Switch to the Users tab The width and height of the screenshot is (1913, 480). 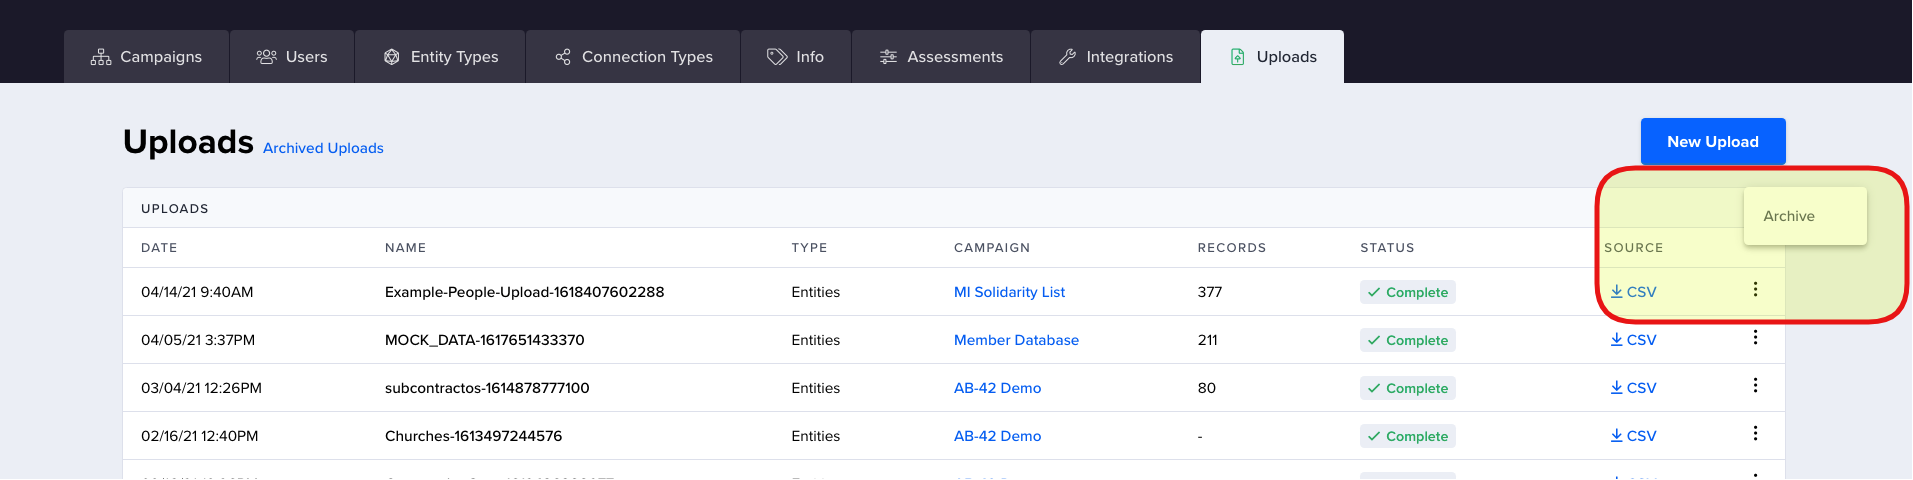coord(292,57)
